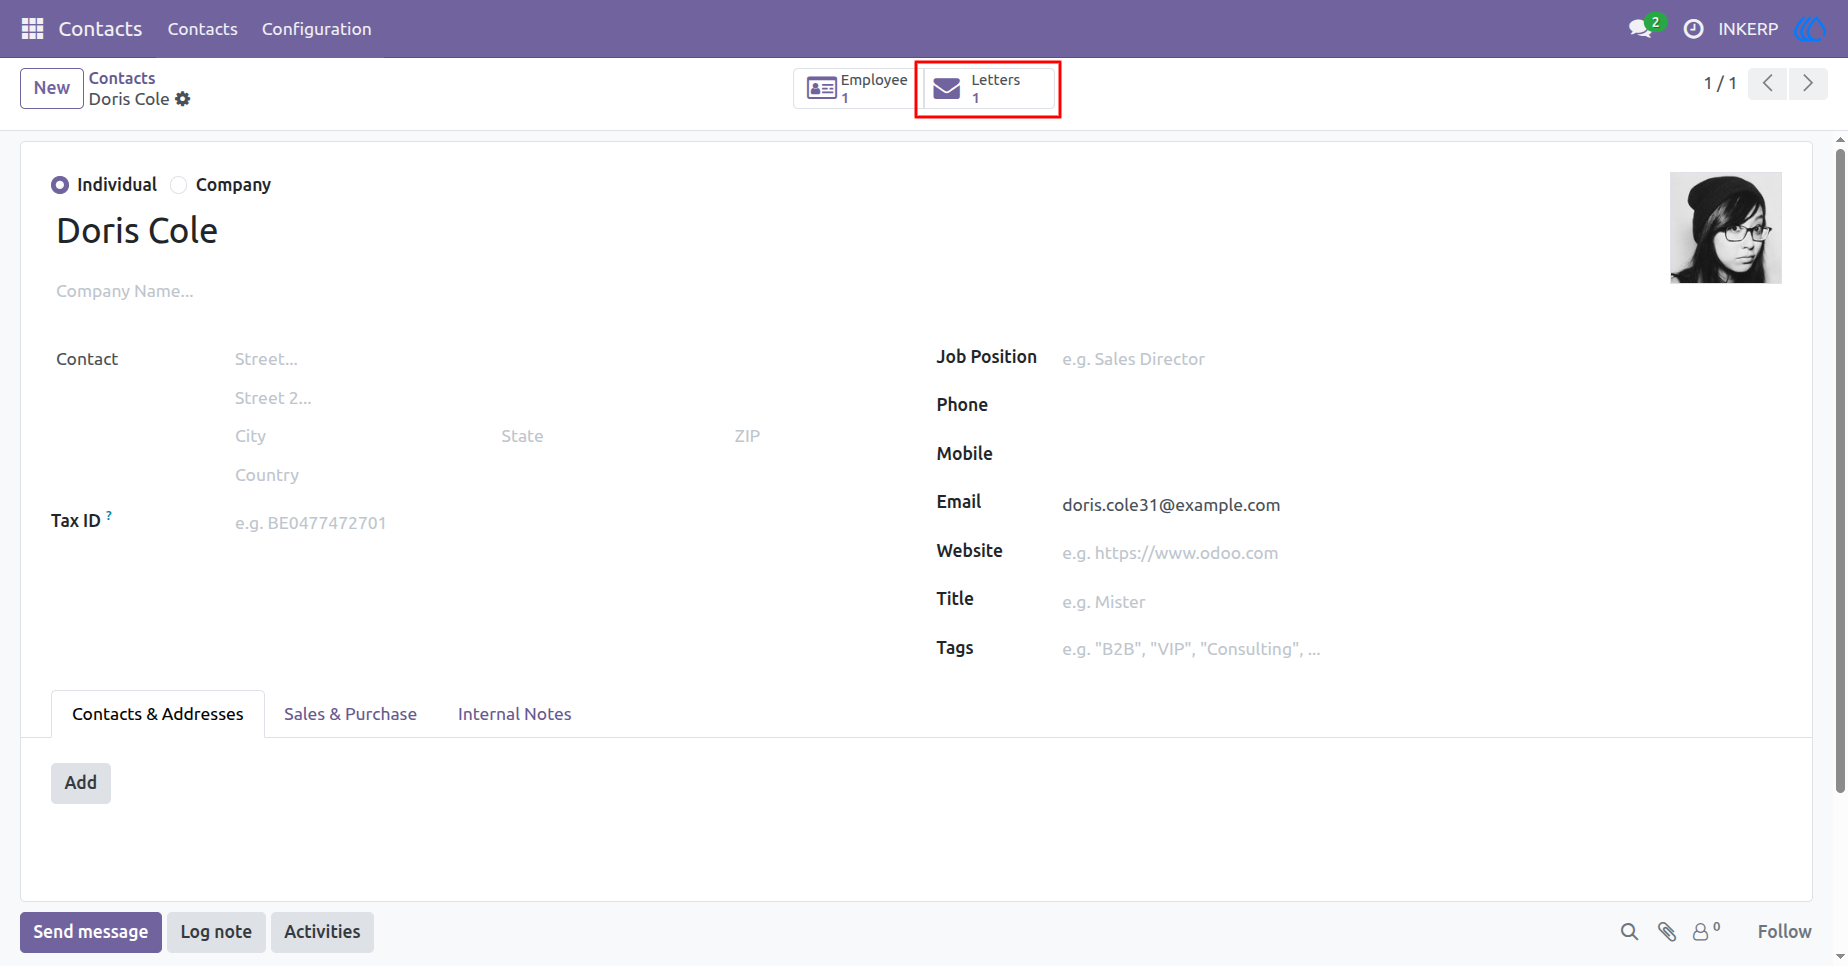Image resolution: width=1848 pixels, height=966 pixels.
Task: Click the email doris.cole31@example.com field
Action: pyautogui.click(x=1420, y=505)
